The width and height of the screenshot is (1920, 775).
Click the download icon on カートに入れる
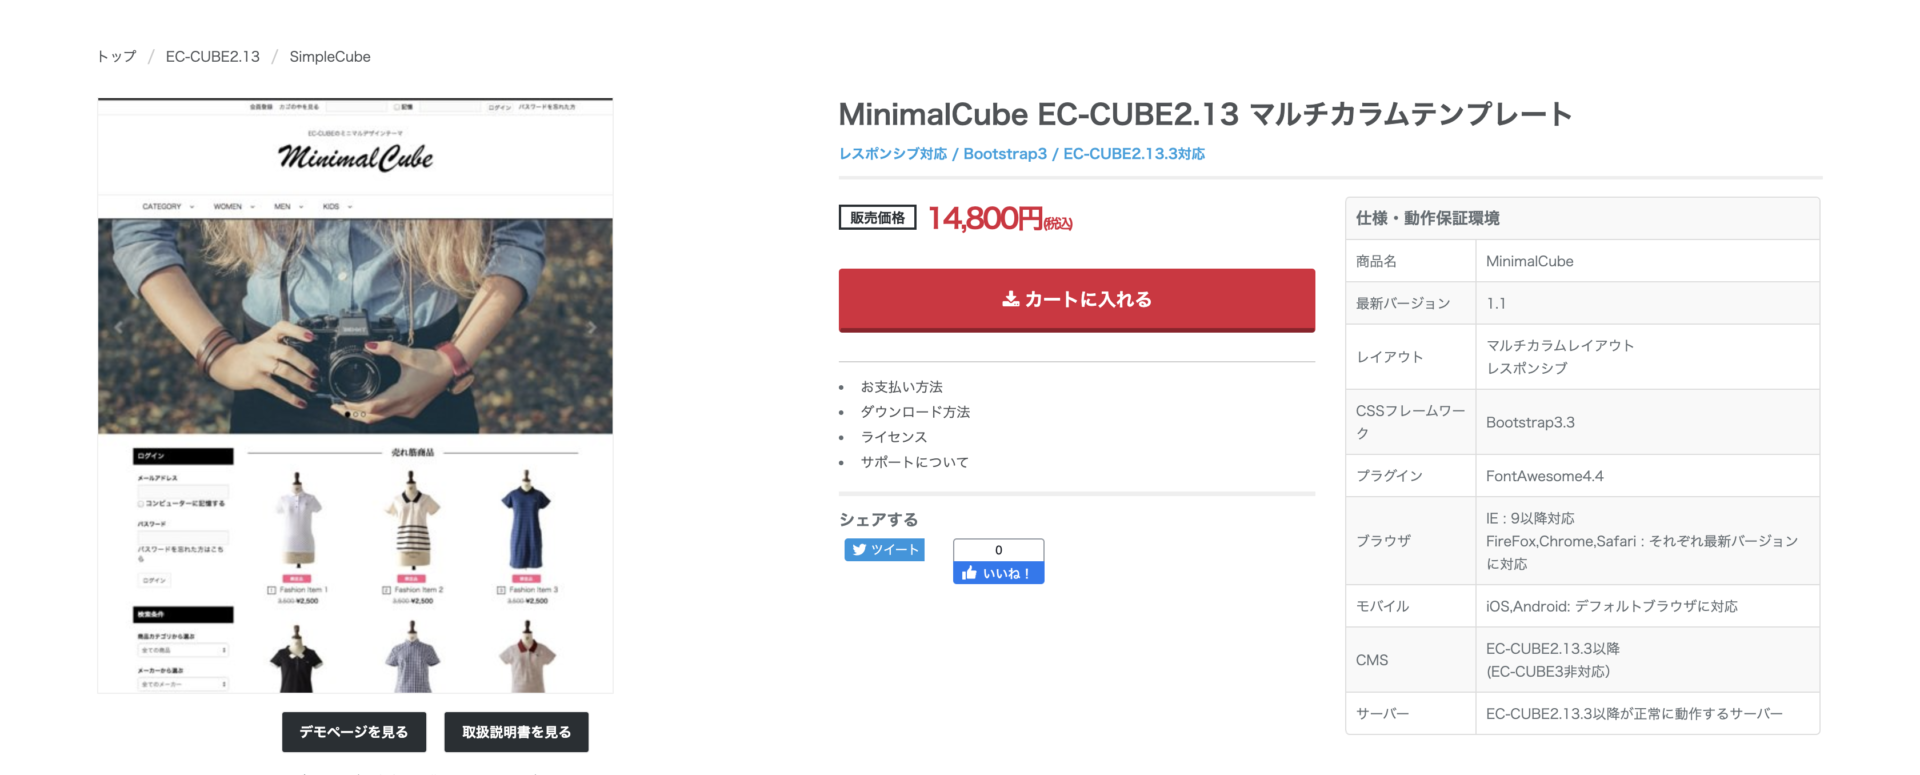pos(1011,299)
